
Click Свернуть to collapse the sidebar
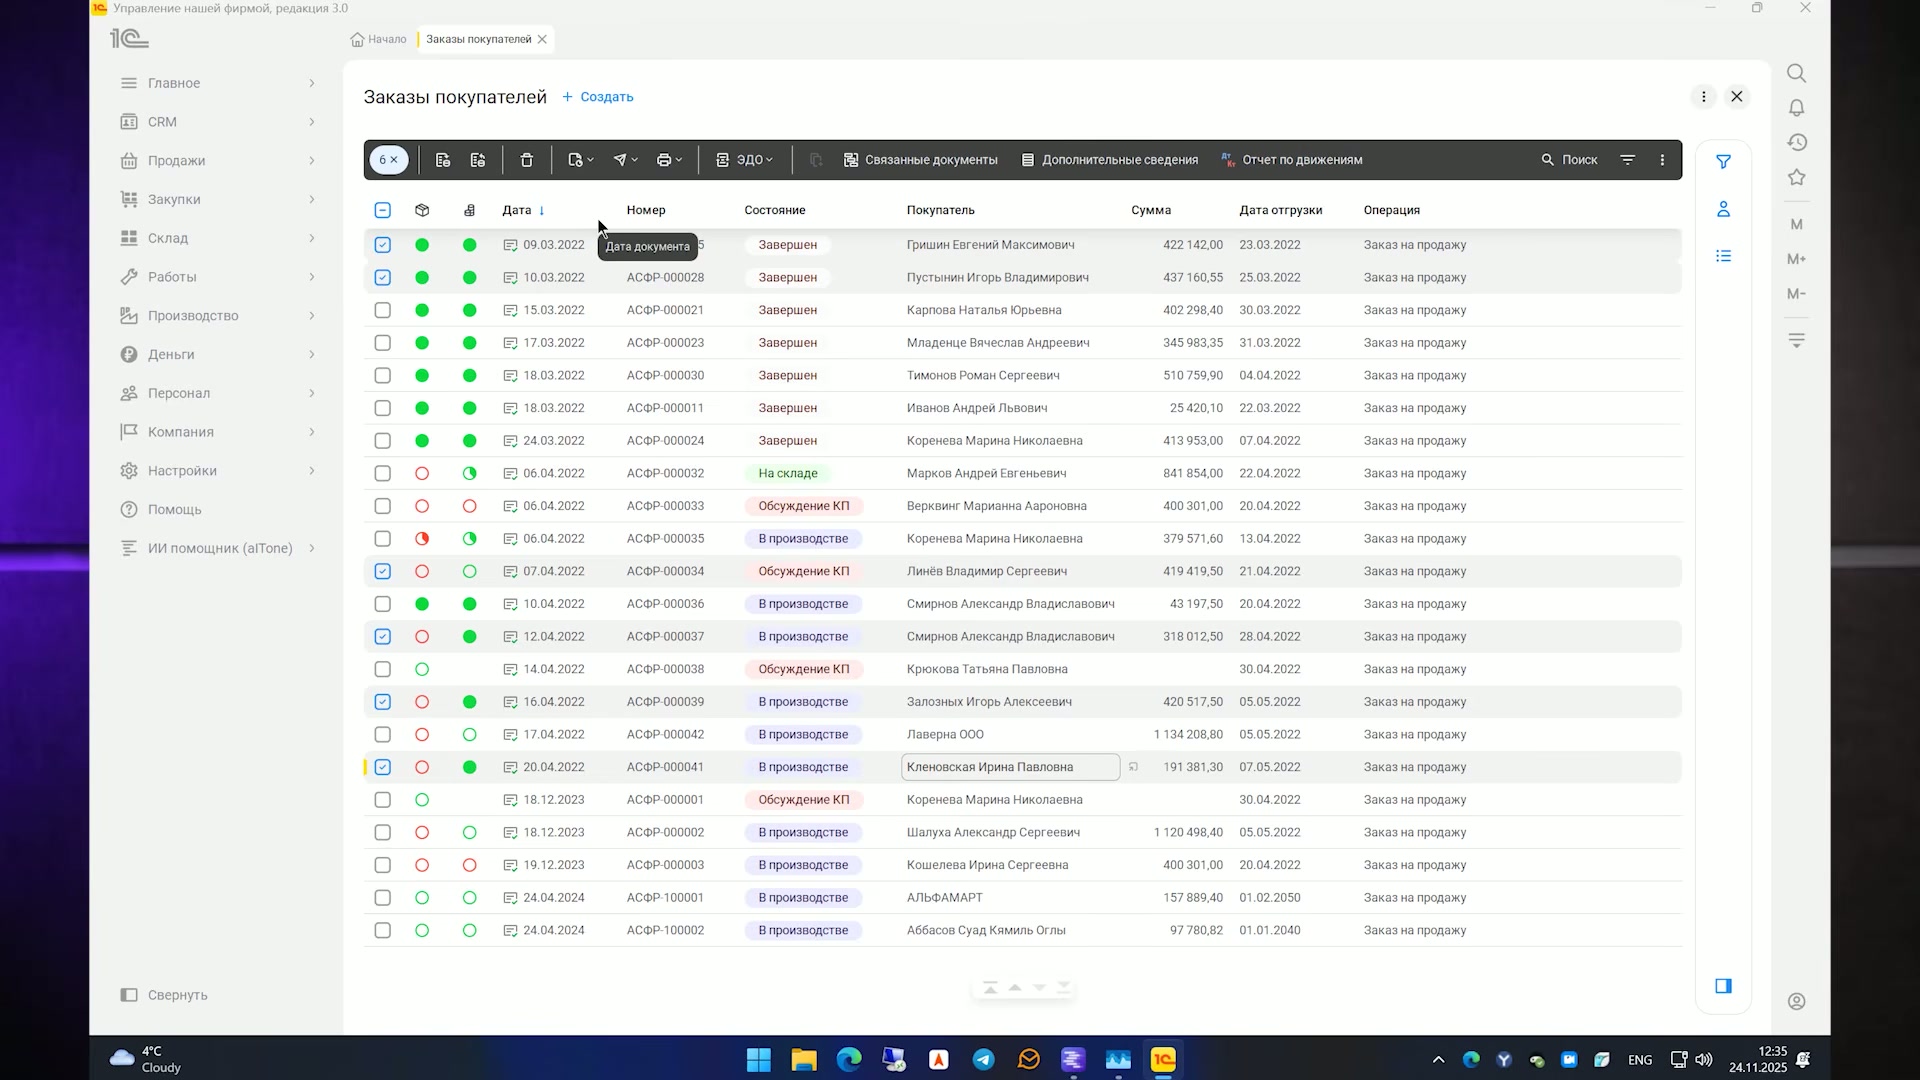(165, 995)
